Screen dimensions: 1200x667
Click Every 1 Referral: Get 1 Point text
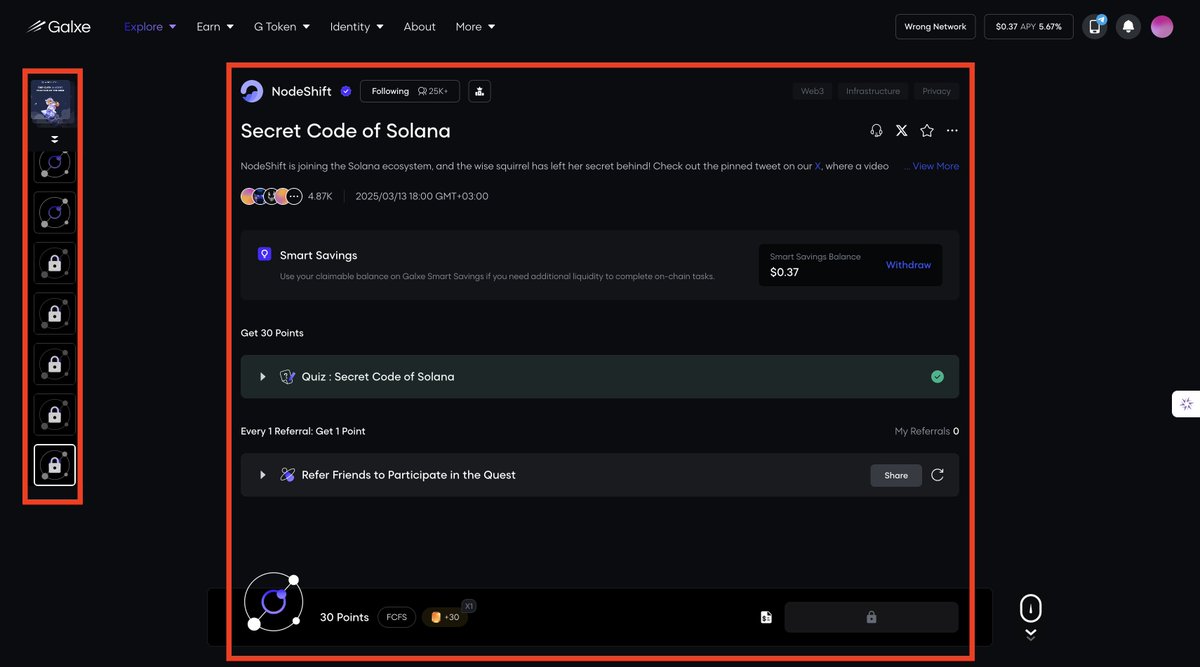tap(303, 431)
